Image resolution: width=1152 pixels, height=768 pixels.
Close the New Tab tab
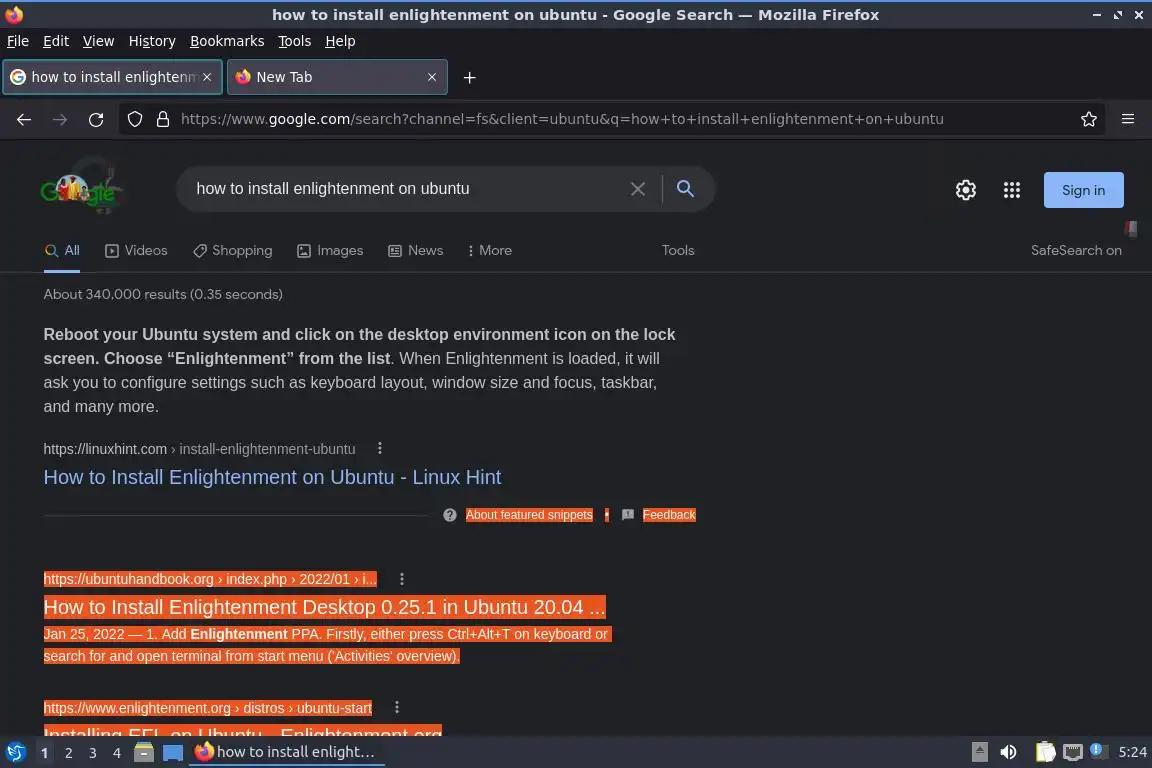(432, 77)
